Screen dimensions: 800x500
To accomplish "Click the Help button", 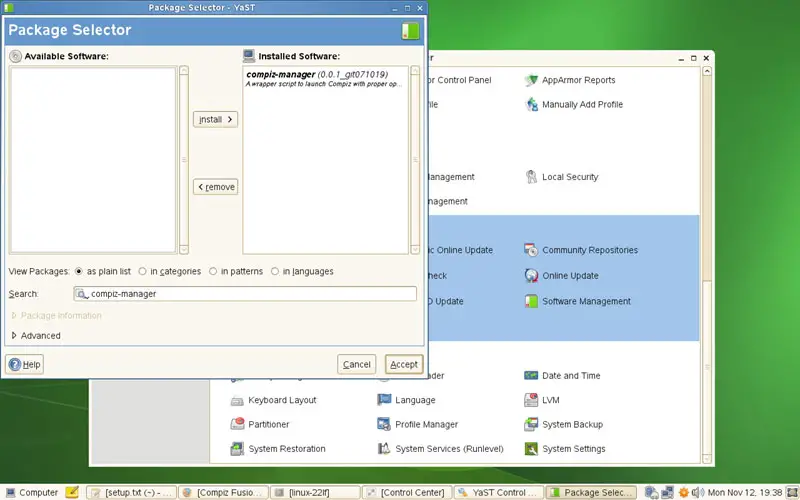I will [24, 364].
